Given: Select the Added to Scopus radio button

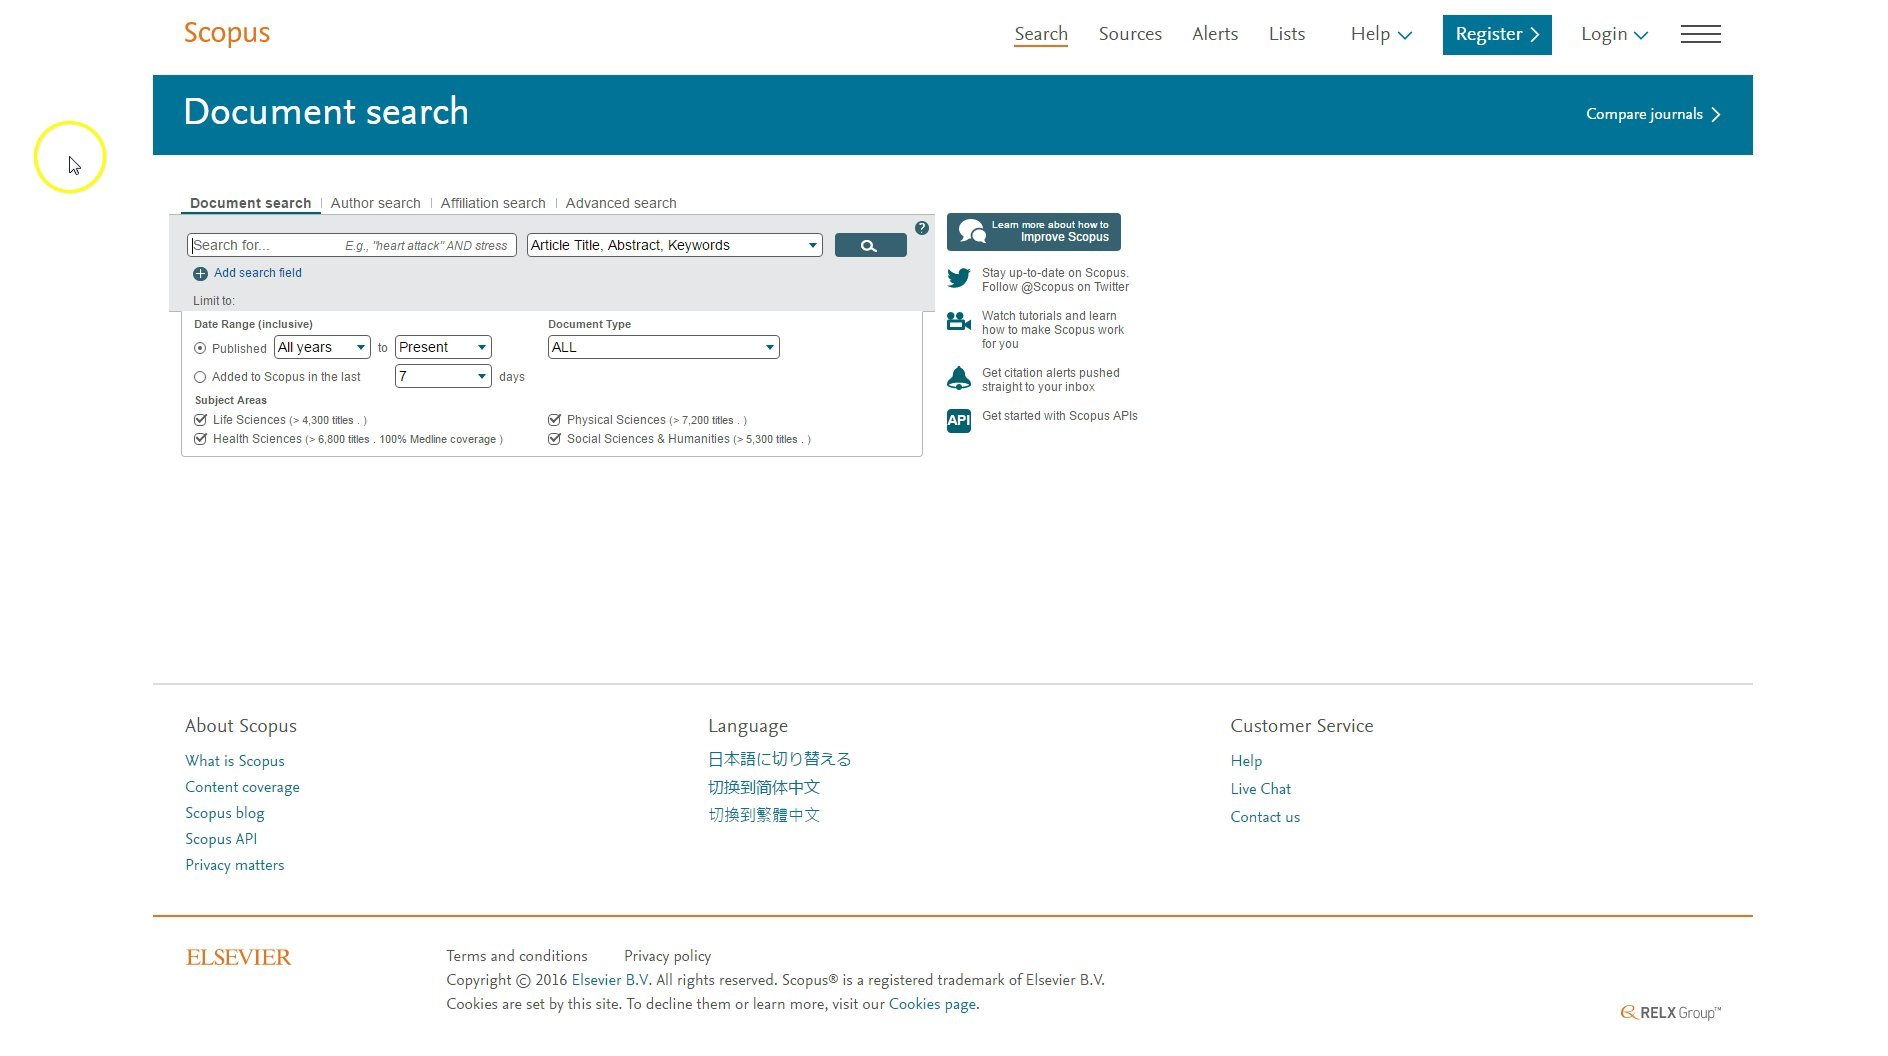Looking at the screenshot, I should click(x=199, y=377).
